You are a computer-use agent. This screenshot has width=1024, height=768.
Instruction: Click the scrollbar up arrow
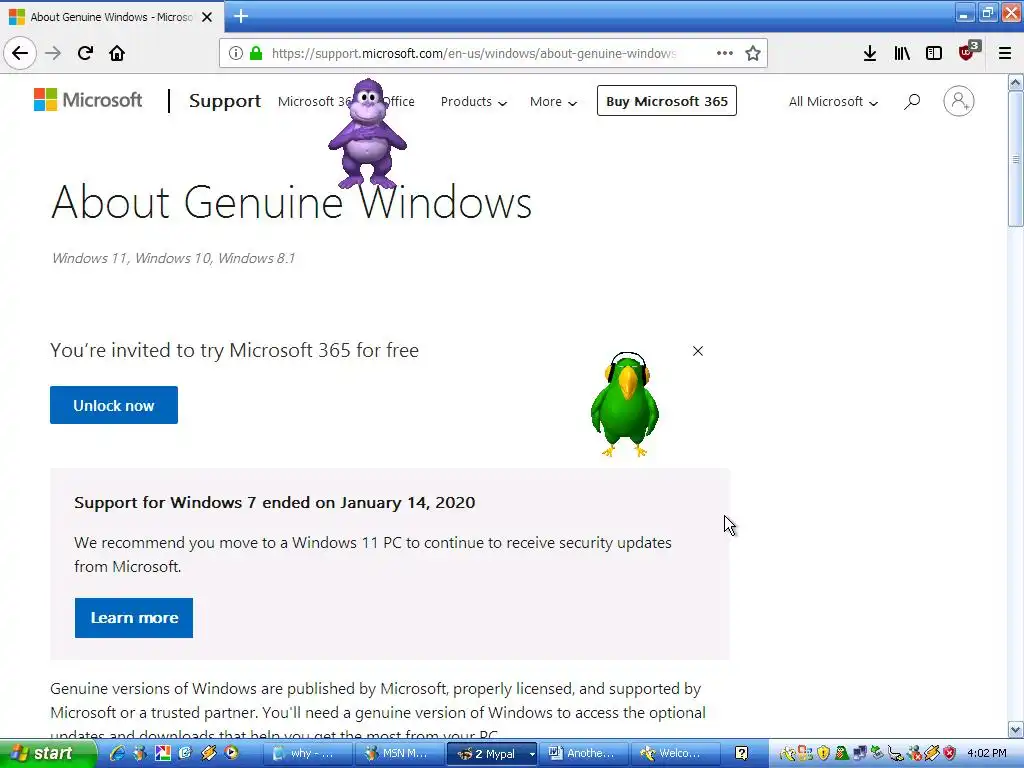tap(1016, 82)
